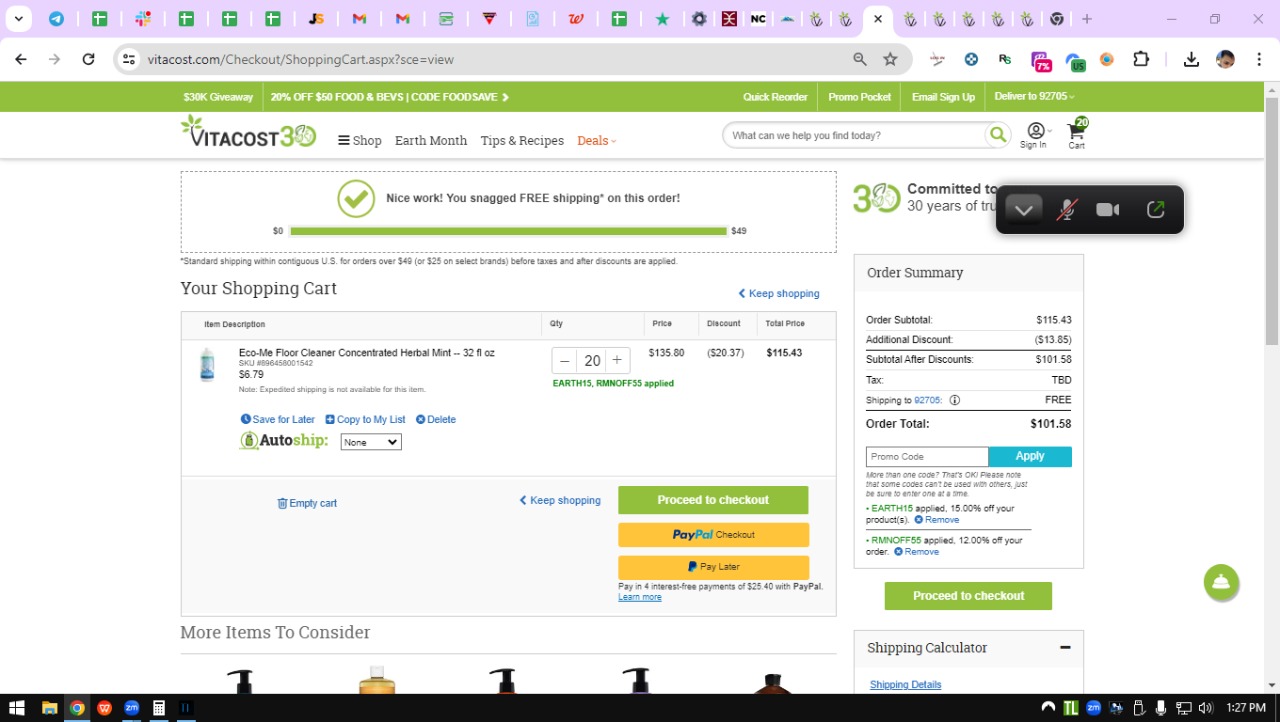Click the shipping info circle icon
The image size is (1280, 722).
click(x=954, y=400)
